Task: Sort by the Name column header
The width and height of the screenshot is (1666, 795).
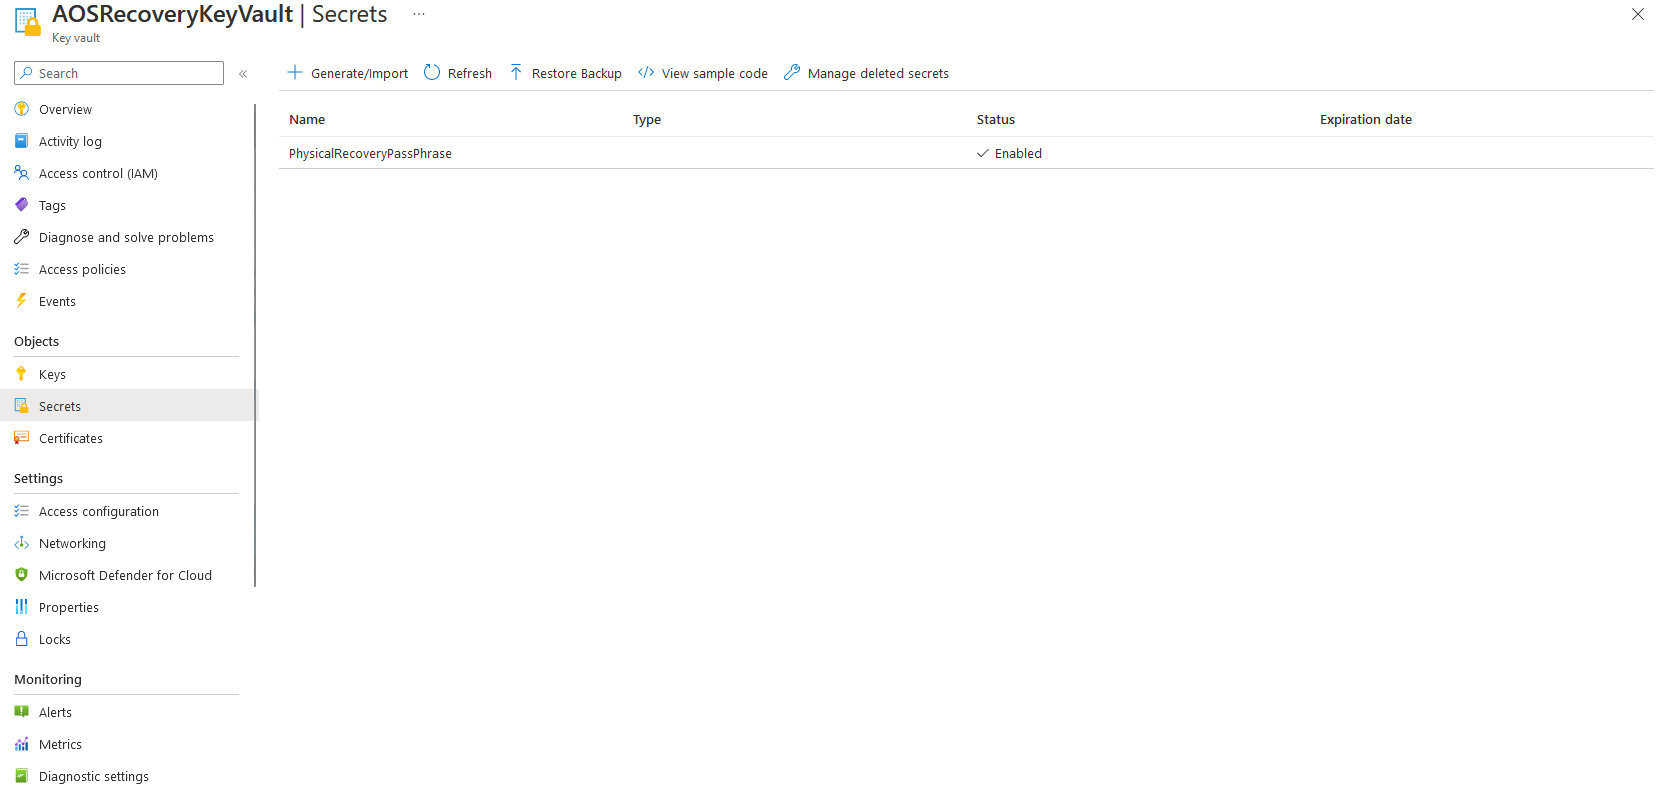Action: click(x=307, y=119)
